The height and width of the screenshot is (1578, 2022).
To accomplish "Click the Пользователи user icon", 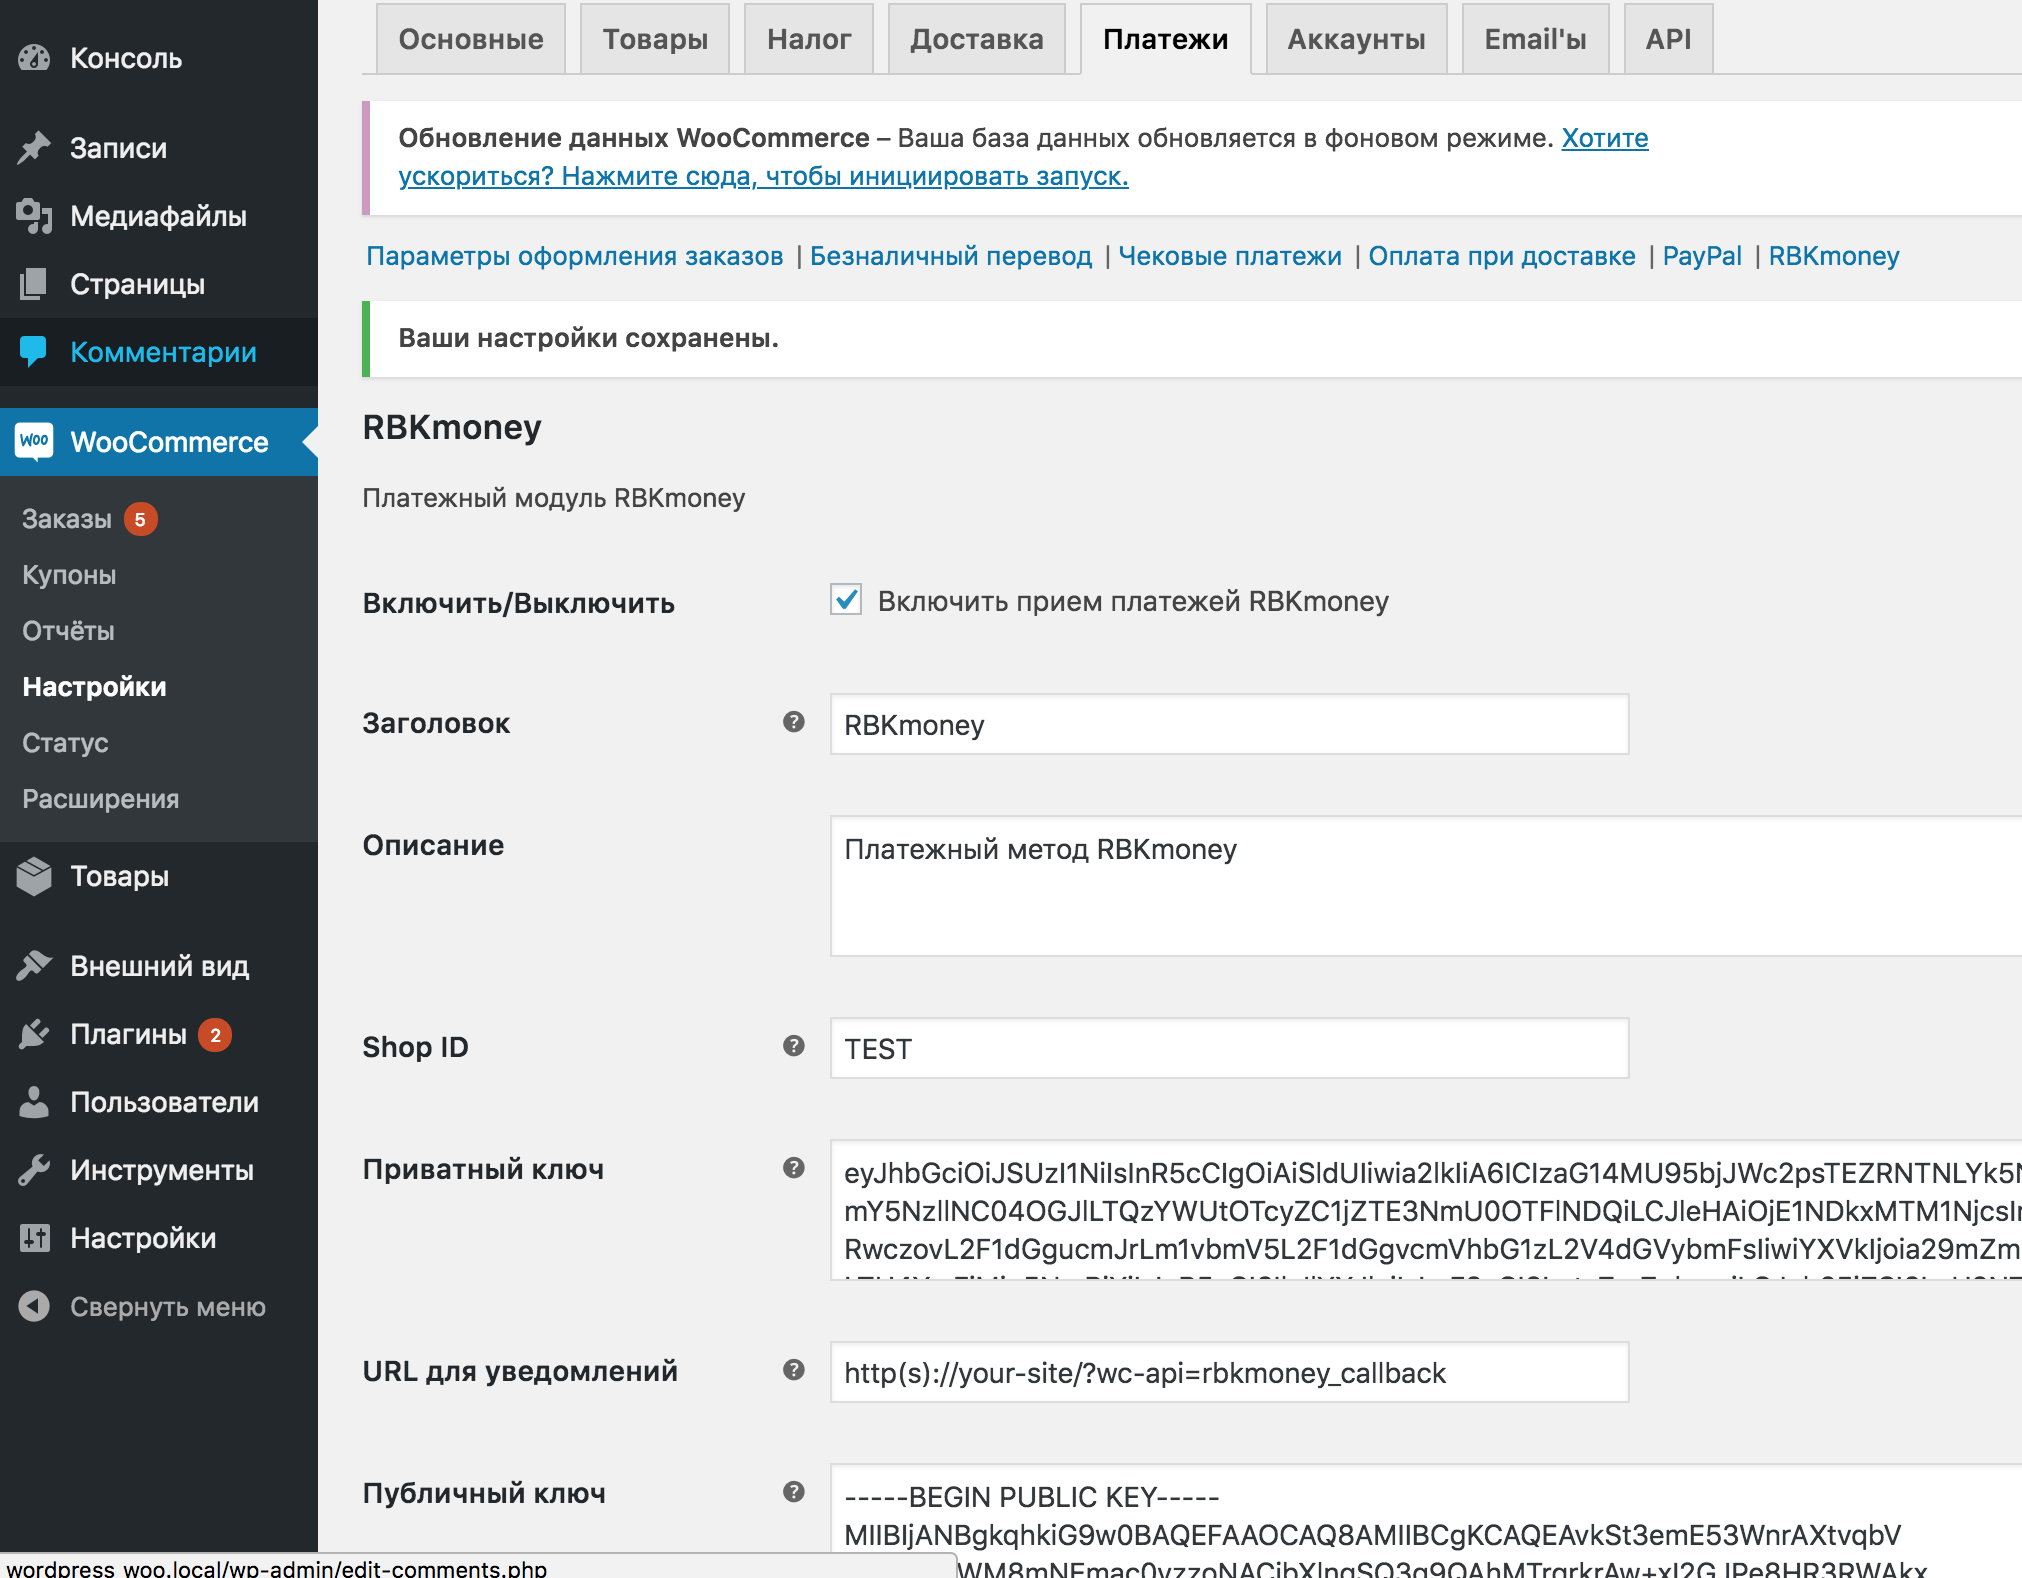I will pyautogui.click(x=34, y=1102).
